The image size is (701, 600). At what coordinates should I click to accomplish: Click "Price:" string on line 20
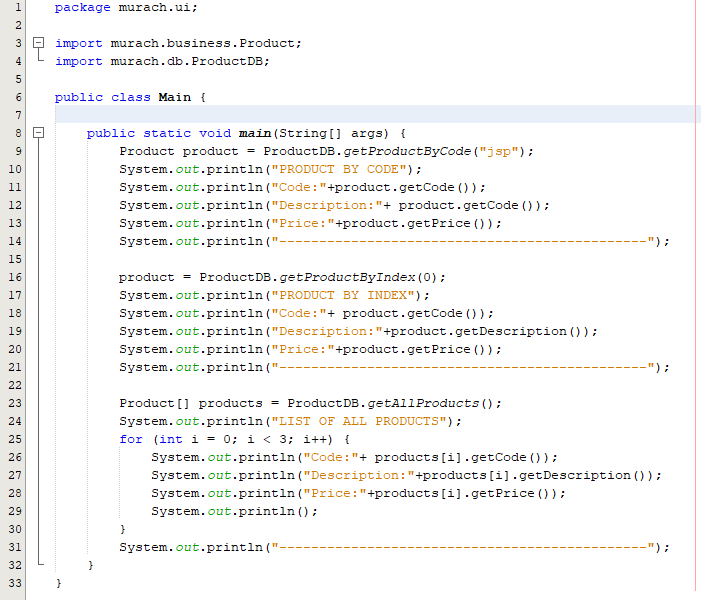tap(303, 349)
